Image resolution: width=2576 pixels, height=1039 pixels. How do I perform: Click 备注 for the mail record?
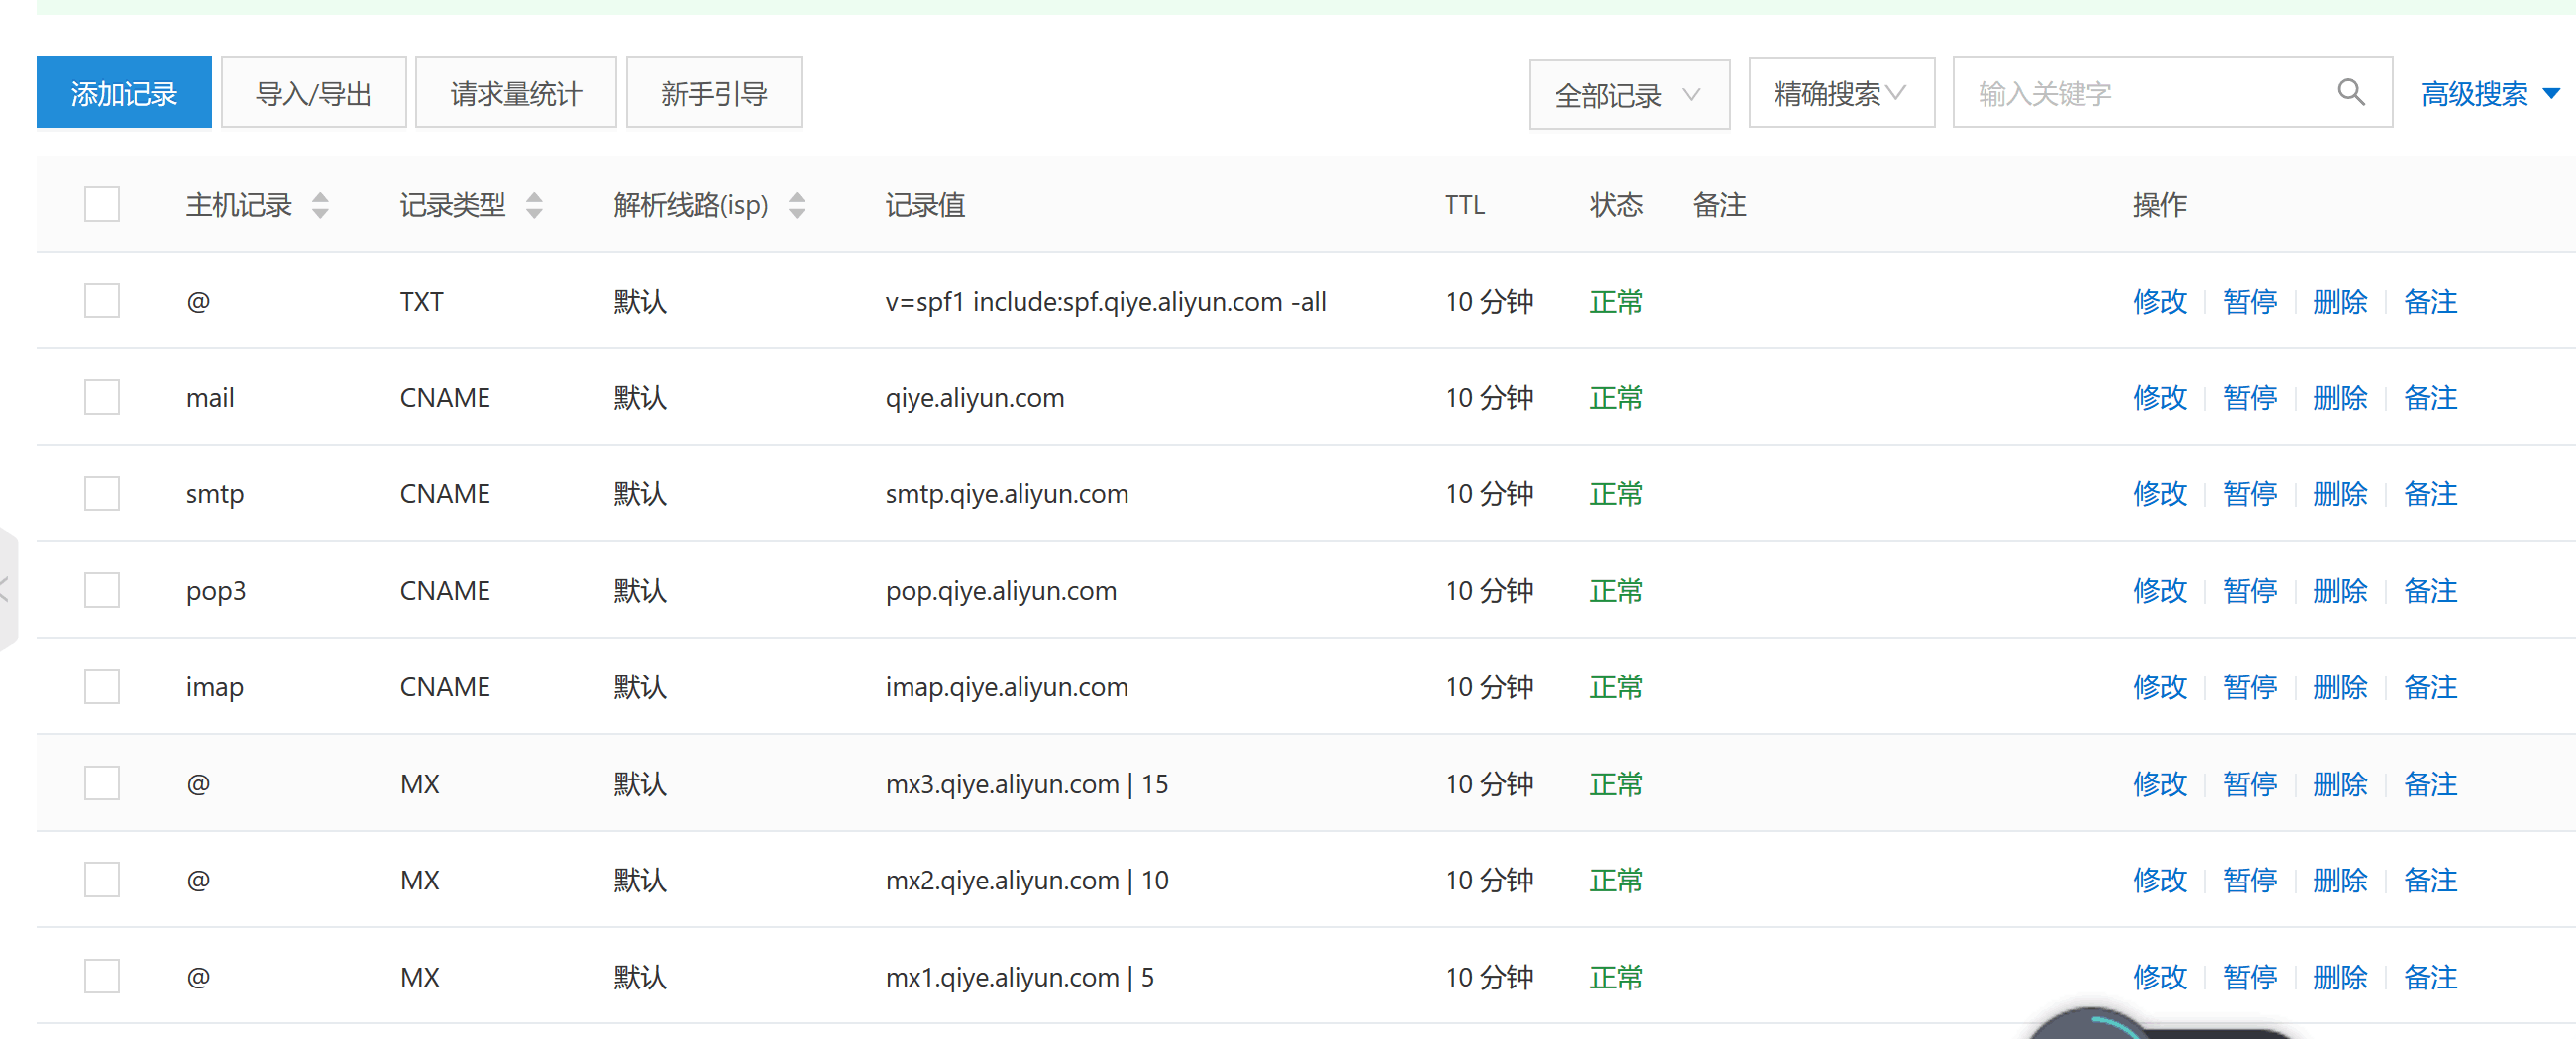coord(2430,397)
